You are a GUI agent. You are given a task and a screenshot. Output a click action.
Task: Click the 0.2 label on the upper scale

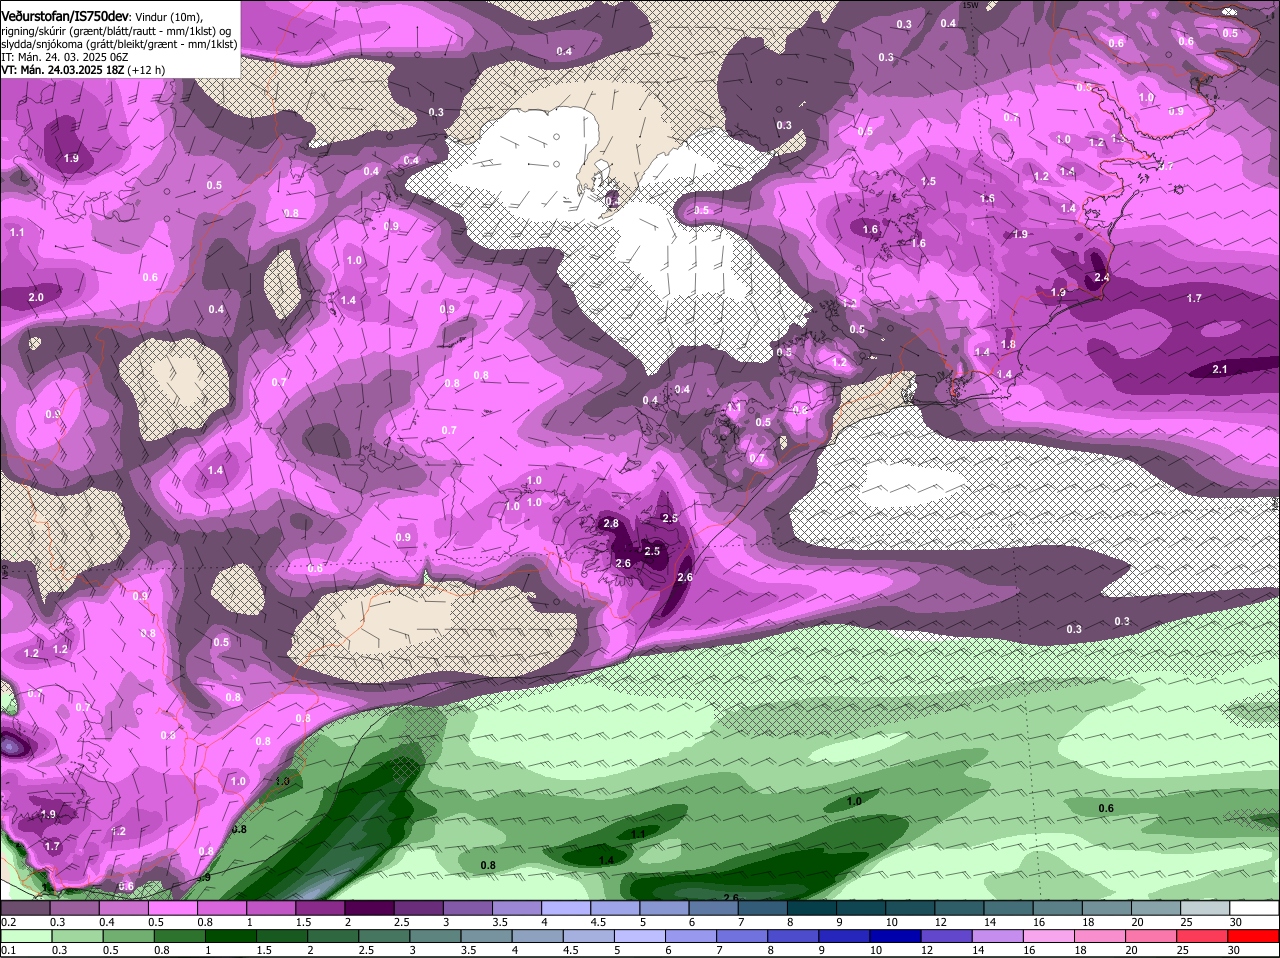[x=9, y=922]
